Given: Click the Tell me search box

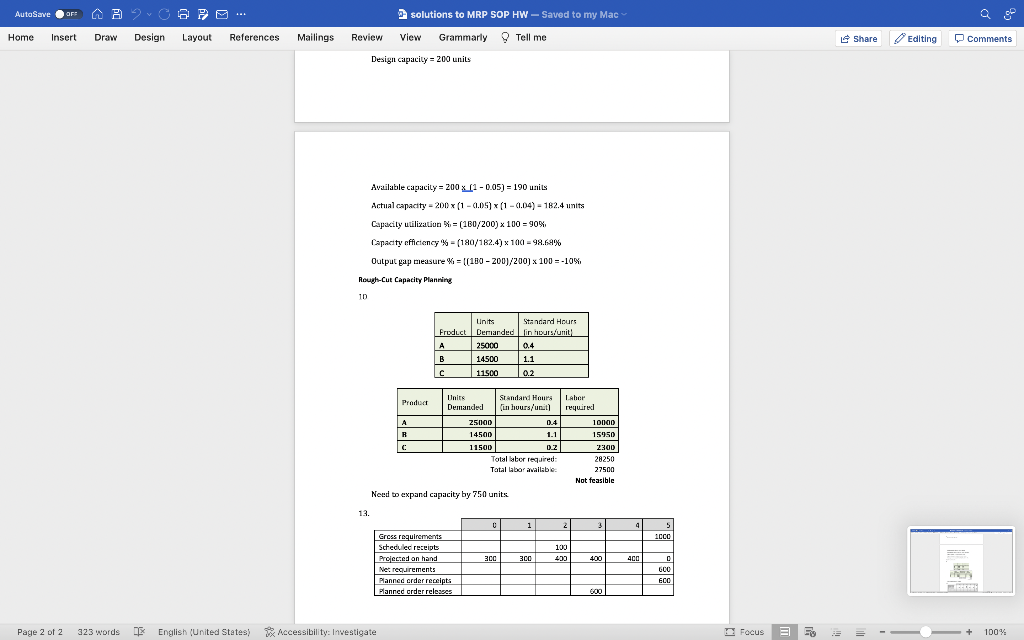Looking at the screenshot, I should [x=524, y=37].
